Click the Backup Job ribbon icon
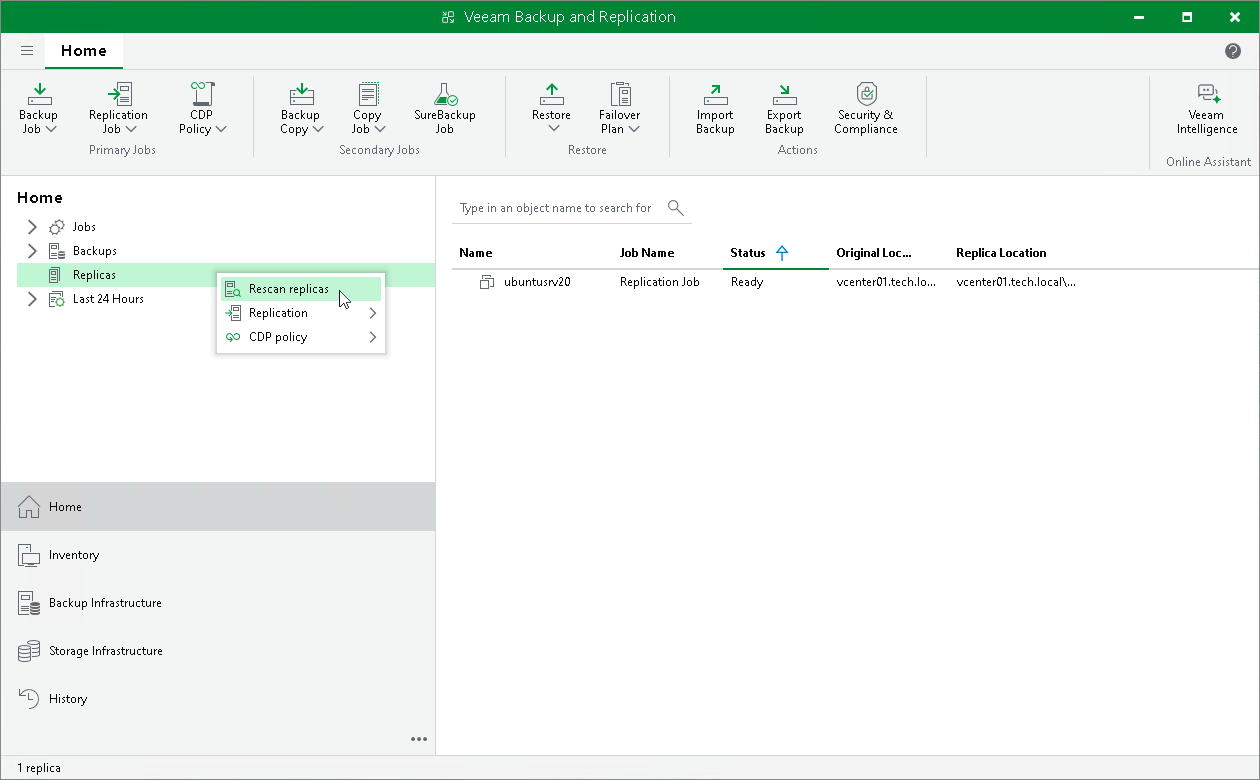Screen dimensions: 1260x780 (x=39, y=94)
